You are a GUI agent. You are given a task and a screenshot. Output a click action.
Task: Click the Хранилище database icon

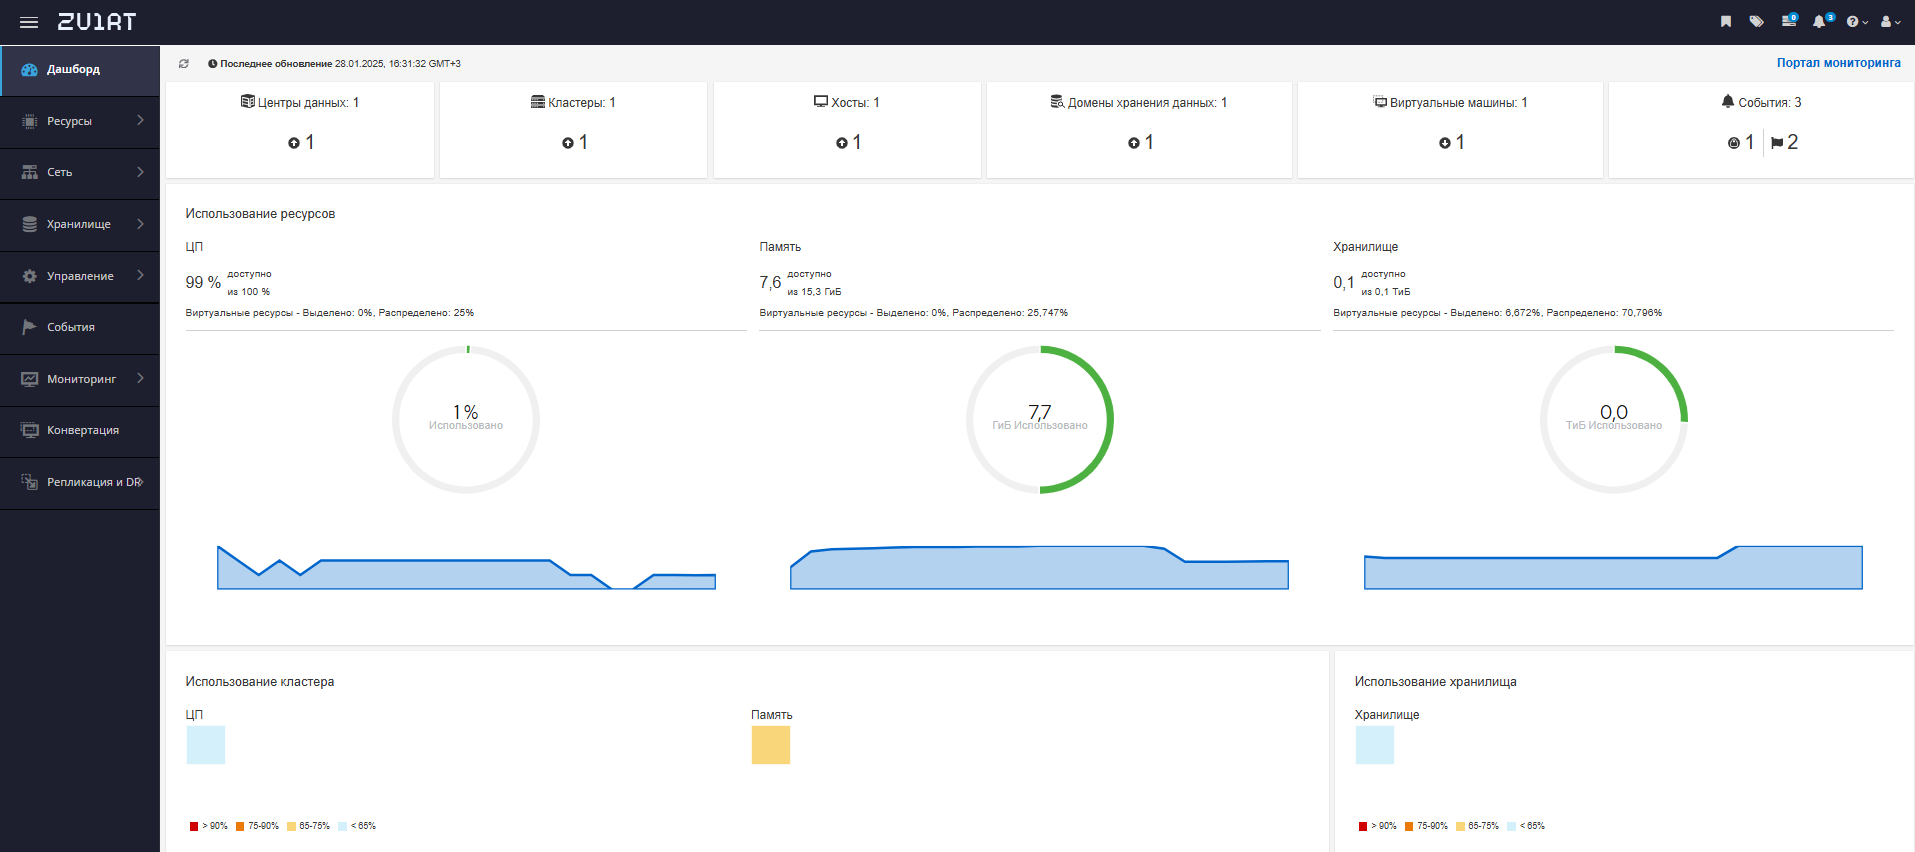coord(30,225)
